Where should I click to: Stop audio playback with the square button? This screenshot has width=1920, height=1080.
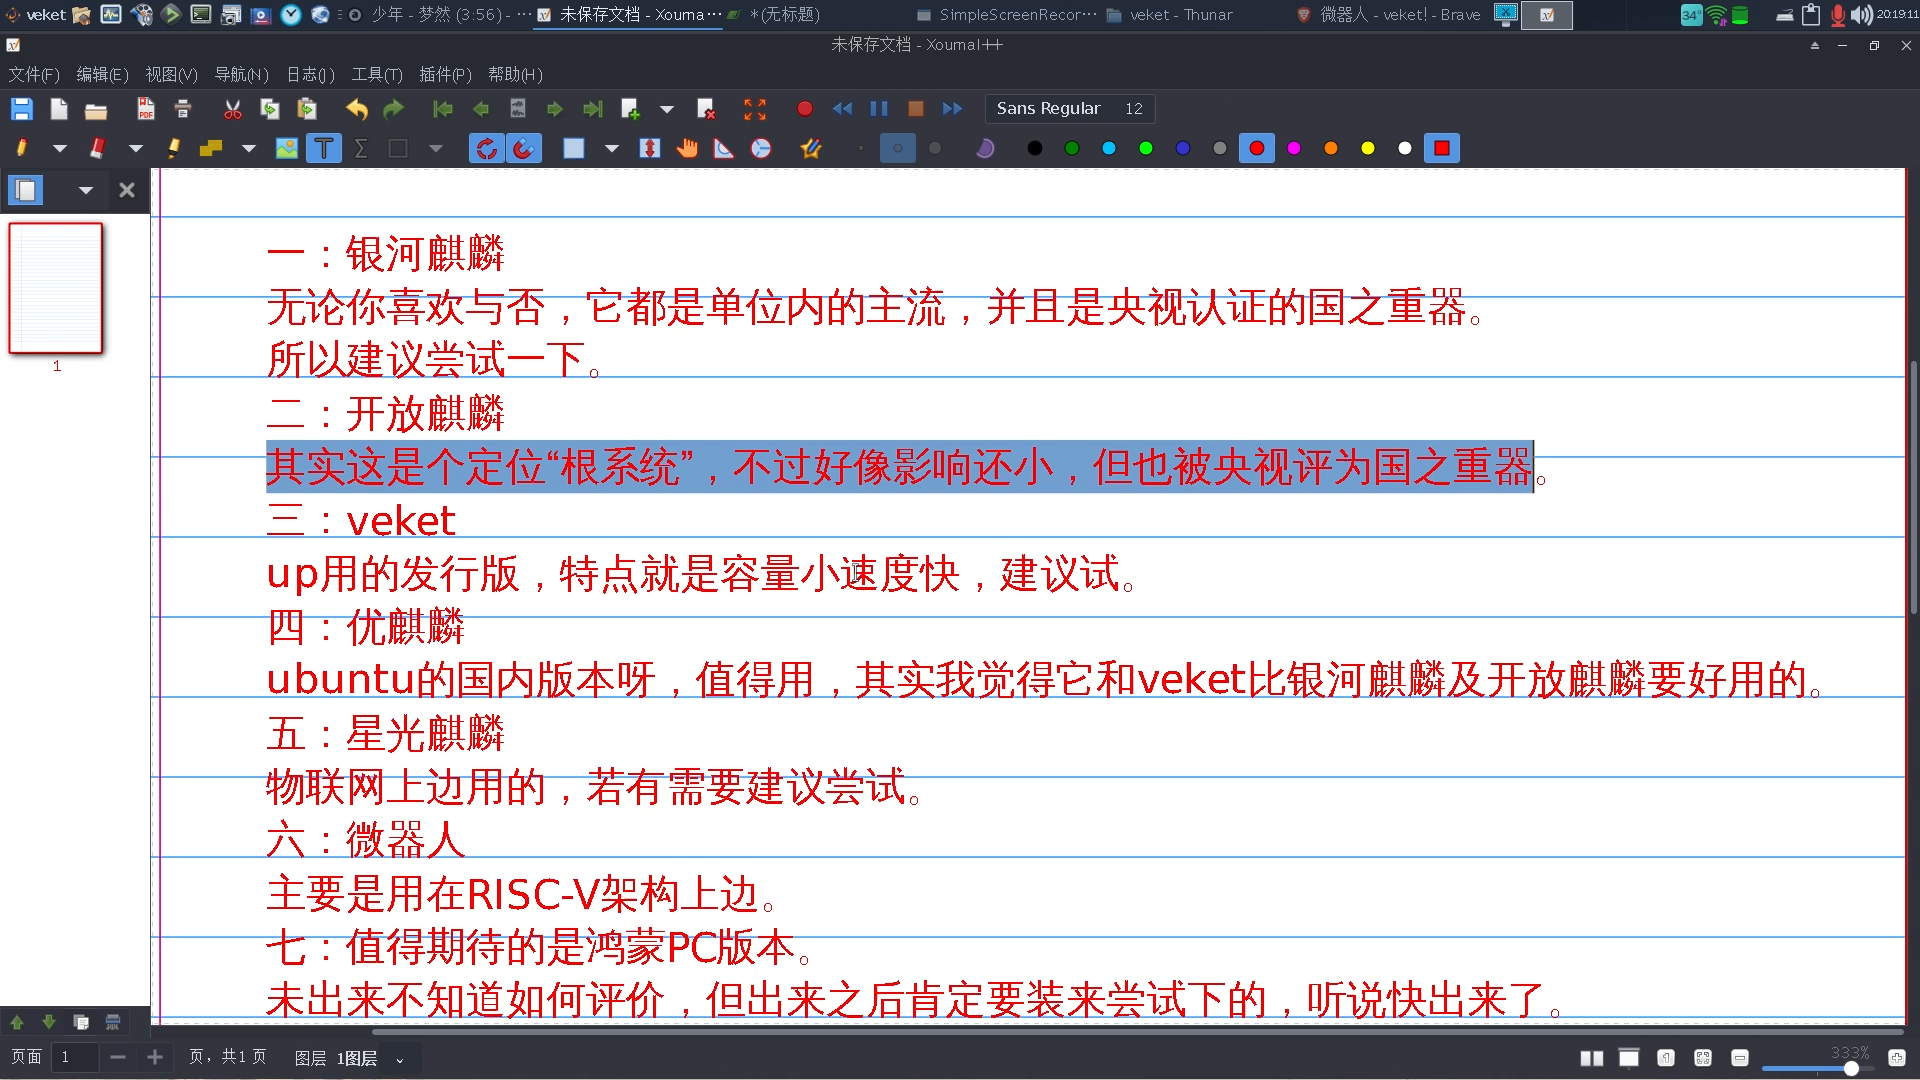(x=916, y=109)
